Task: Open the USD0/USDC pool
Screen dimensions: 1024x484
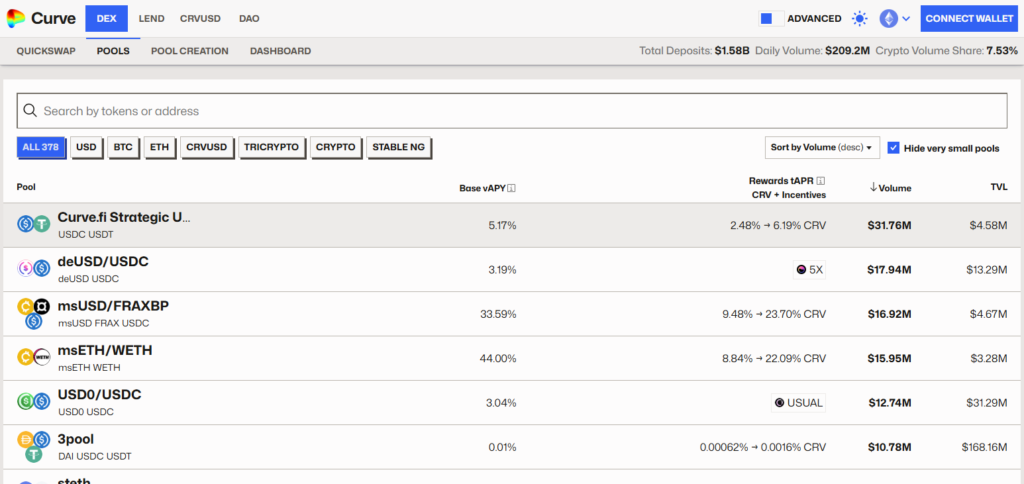Action: (100, 395)
